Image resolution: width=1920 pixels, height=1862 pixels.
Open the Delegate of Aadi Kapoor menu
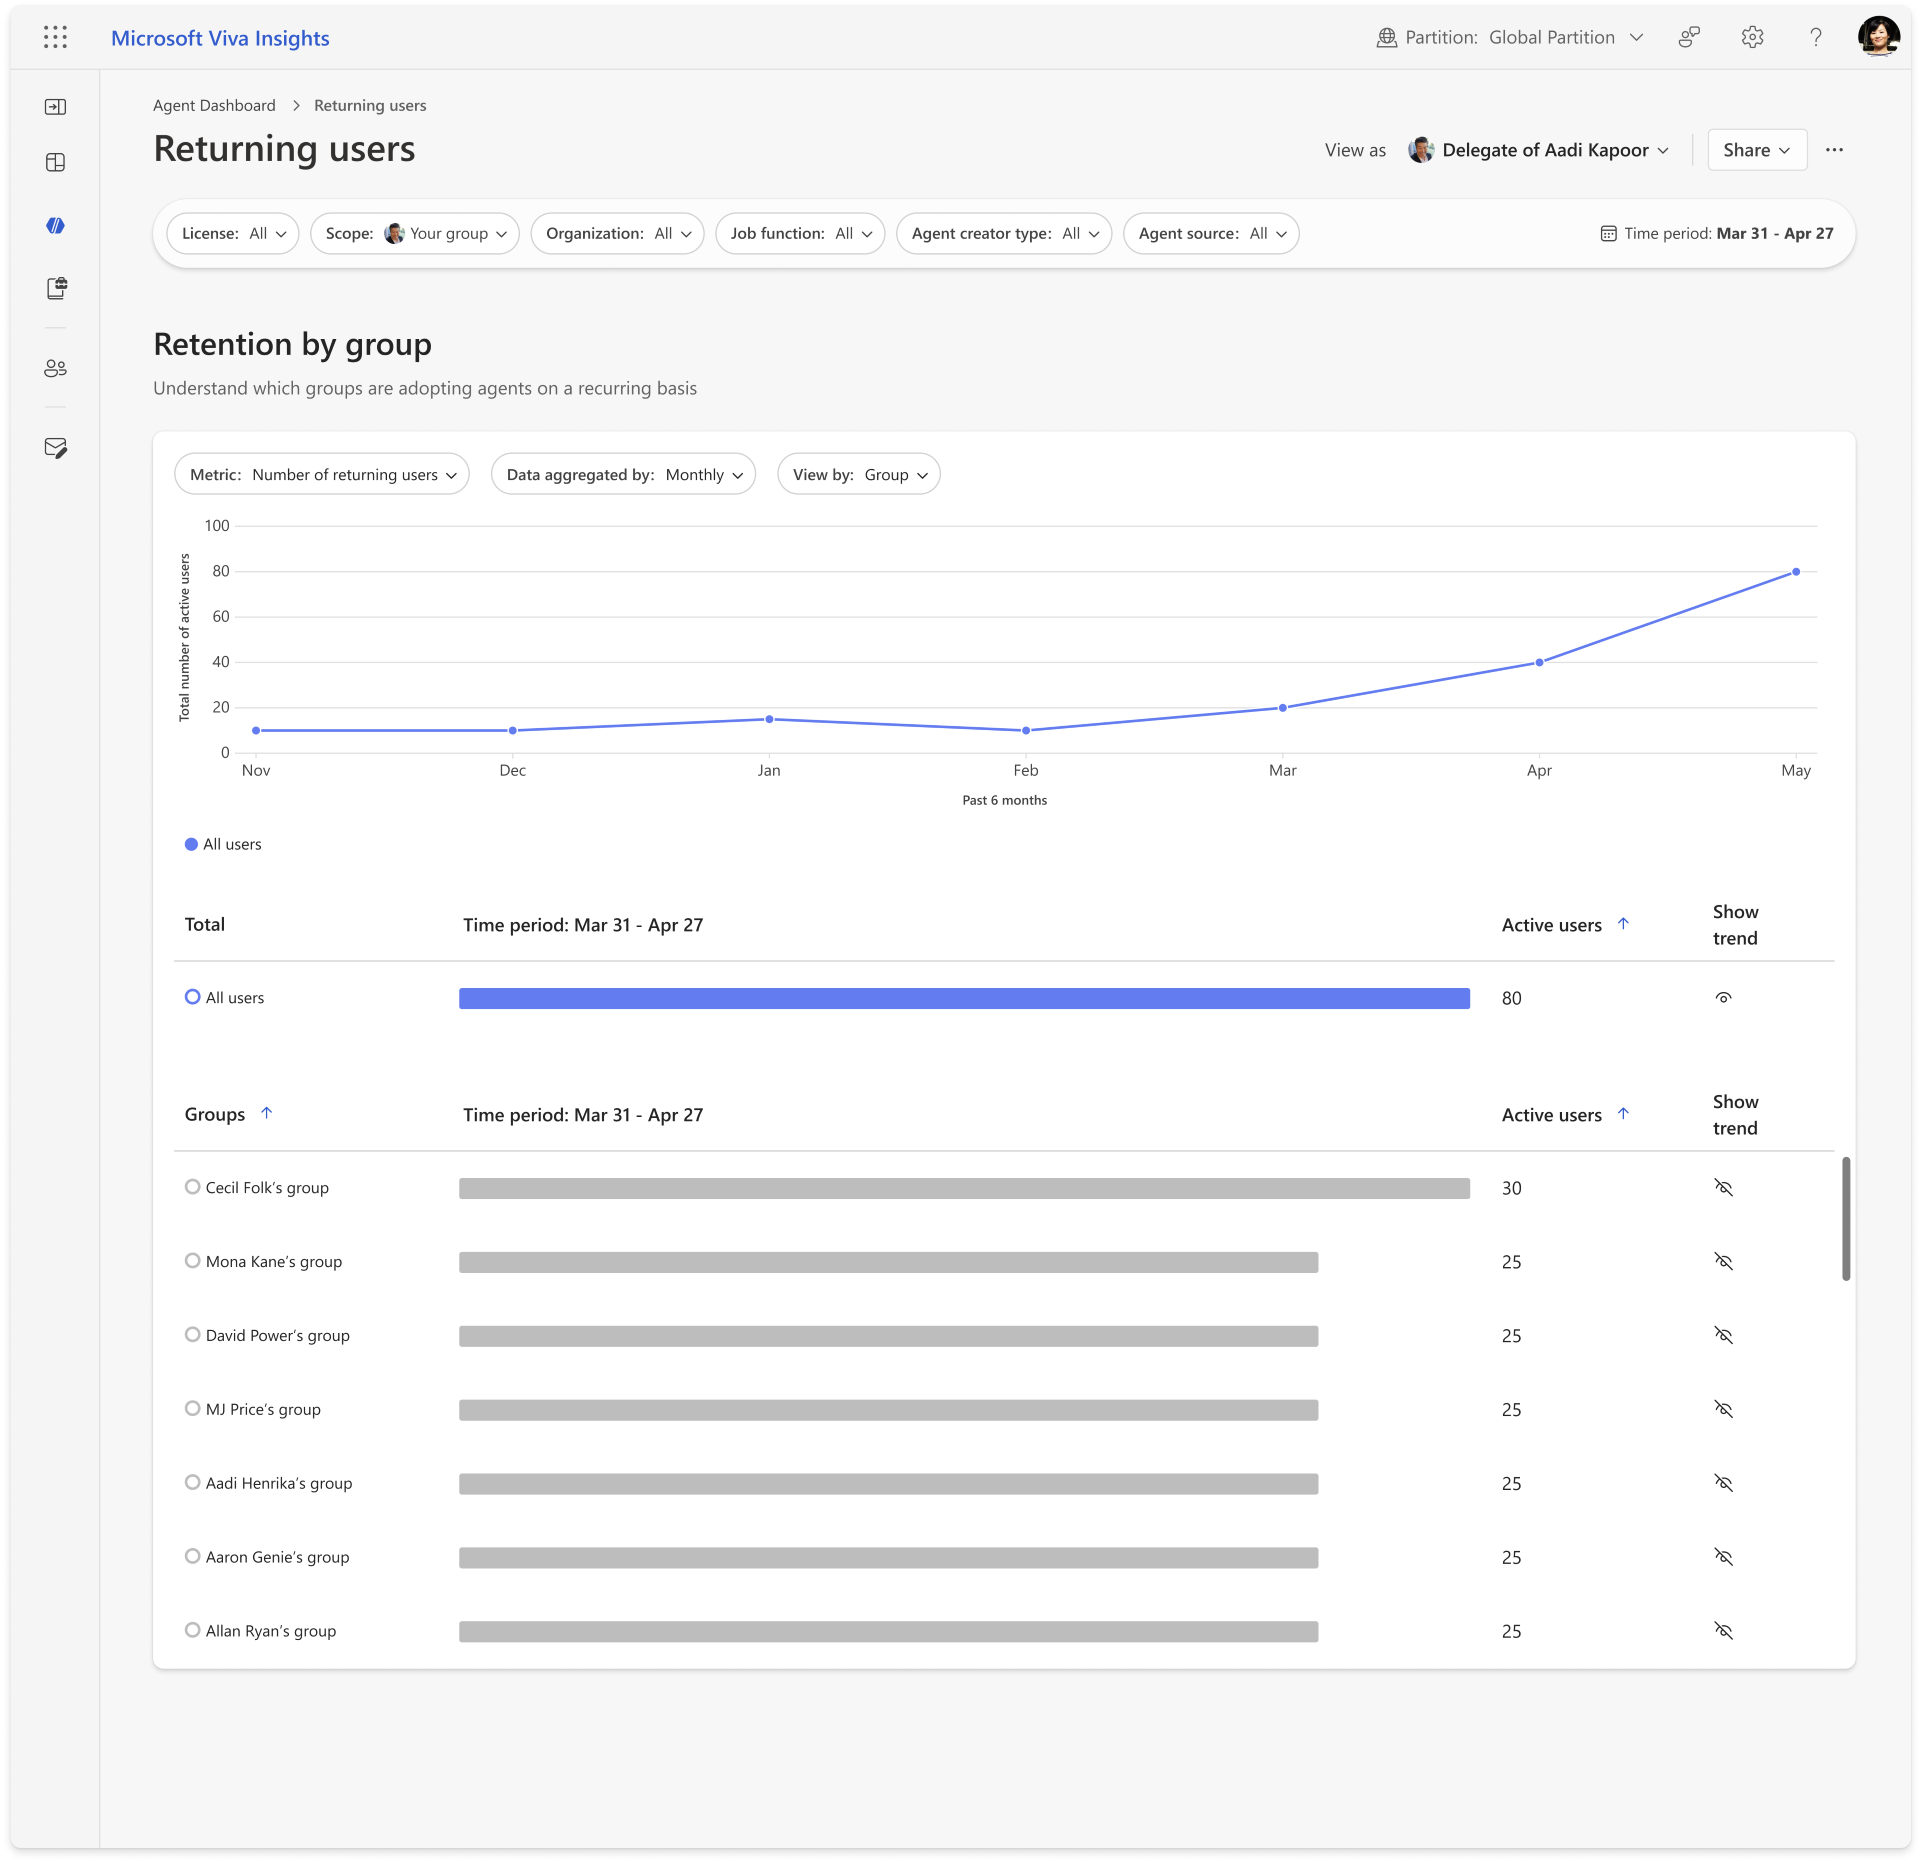pos(1539,149)
